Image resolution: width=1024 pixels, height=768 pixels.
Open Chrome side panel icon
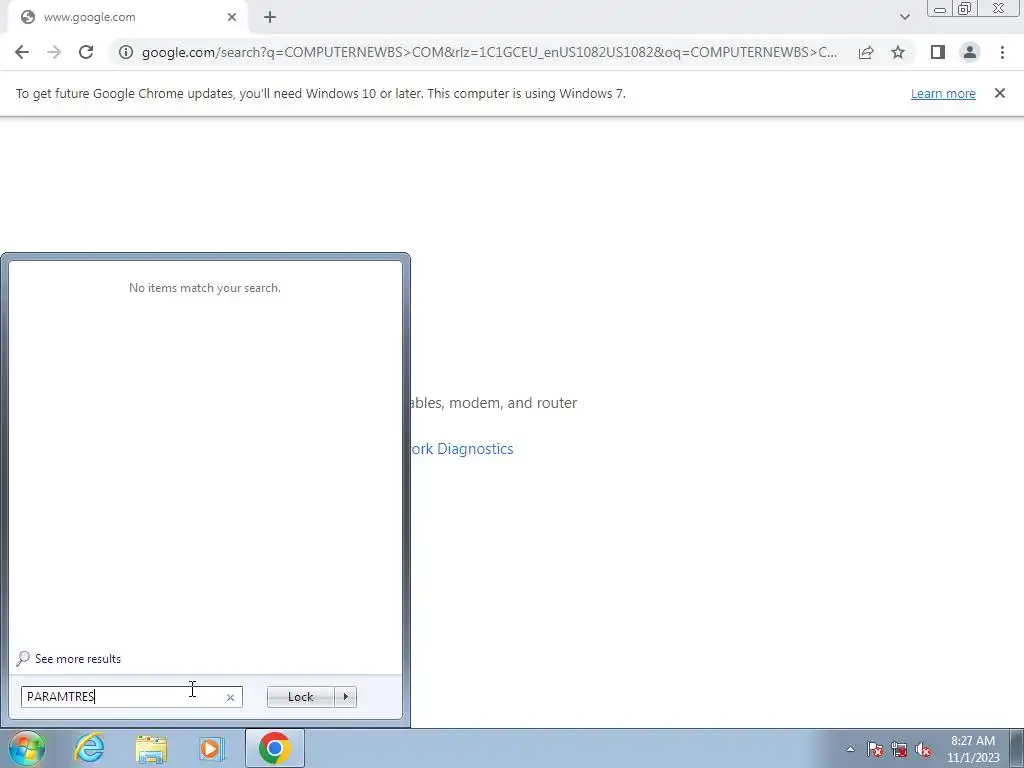pyautogui.click(x=938, y=52)
